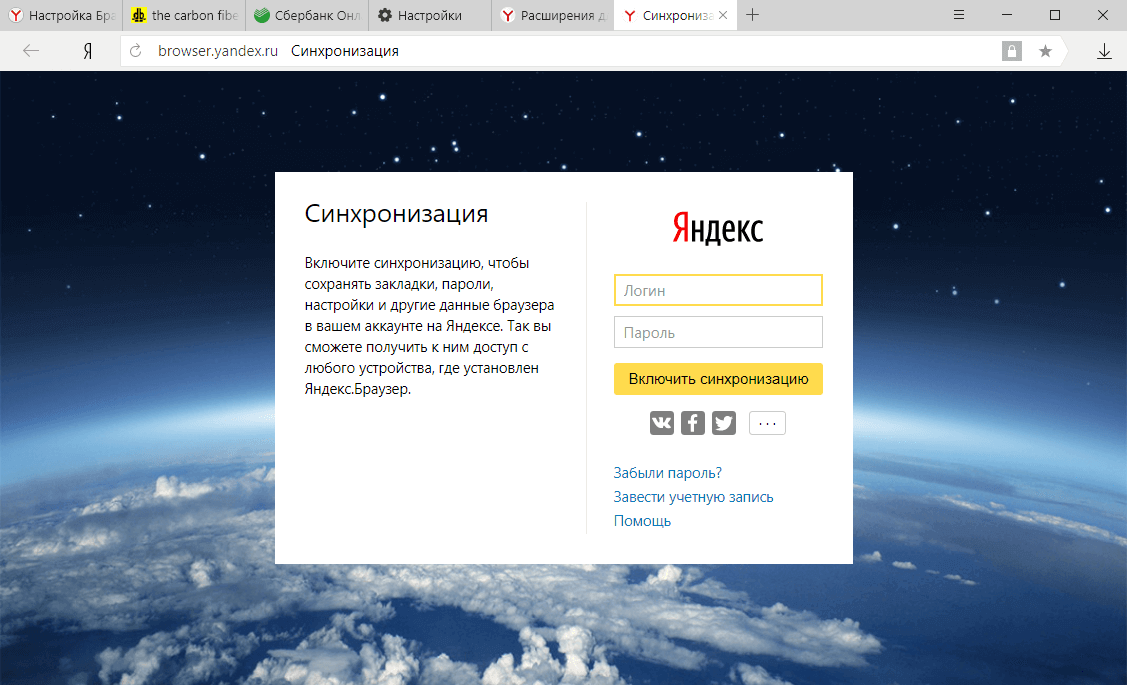Click the Yandex "Я" home icon

[x=87, y=51]
